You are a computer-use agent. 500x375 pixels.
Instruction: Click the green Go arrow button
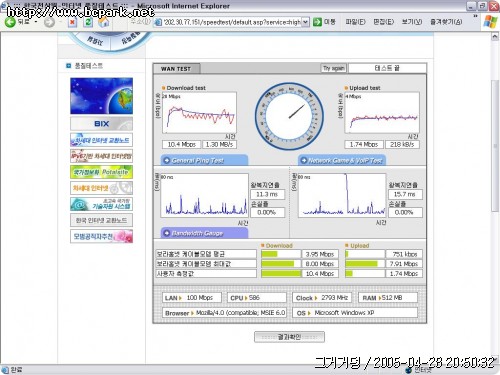click(317, 22)
